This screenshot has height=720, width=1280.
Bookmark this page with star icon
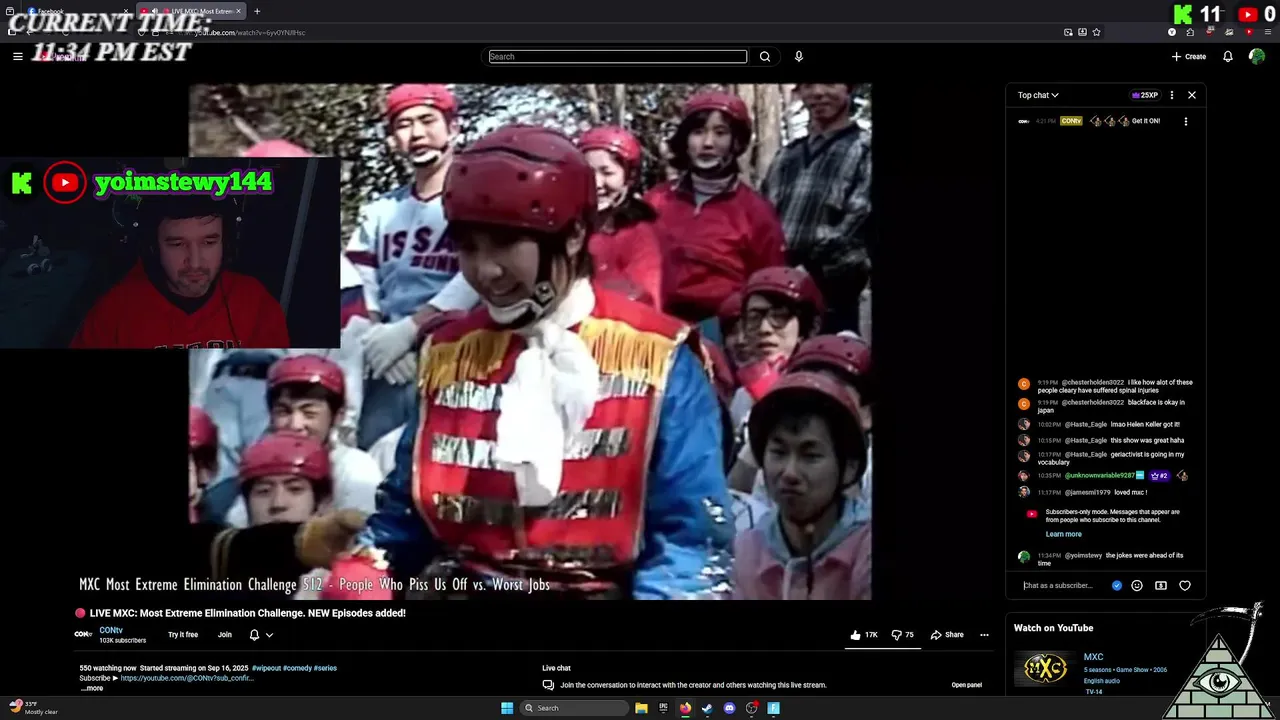tap(1096, 32)
